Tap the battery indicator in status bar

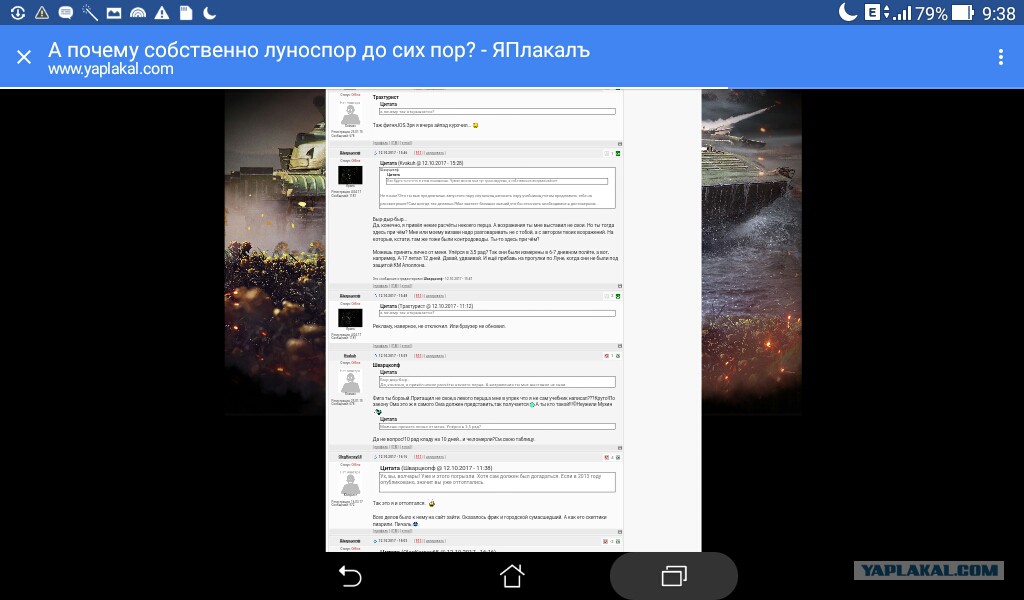[963, 12]
